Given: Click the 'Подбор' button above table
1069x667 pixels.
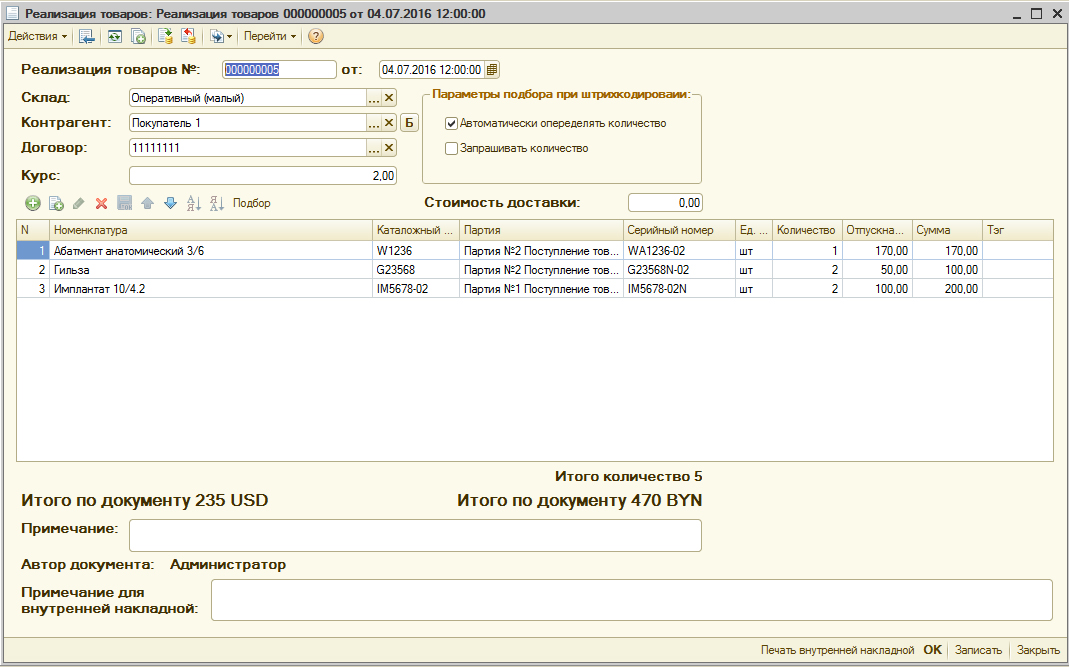Looking at the screenshot, I should click(251, 203).
